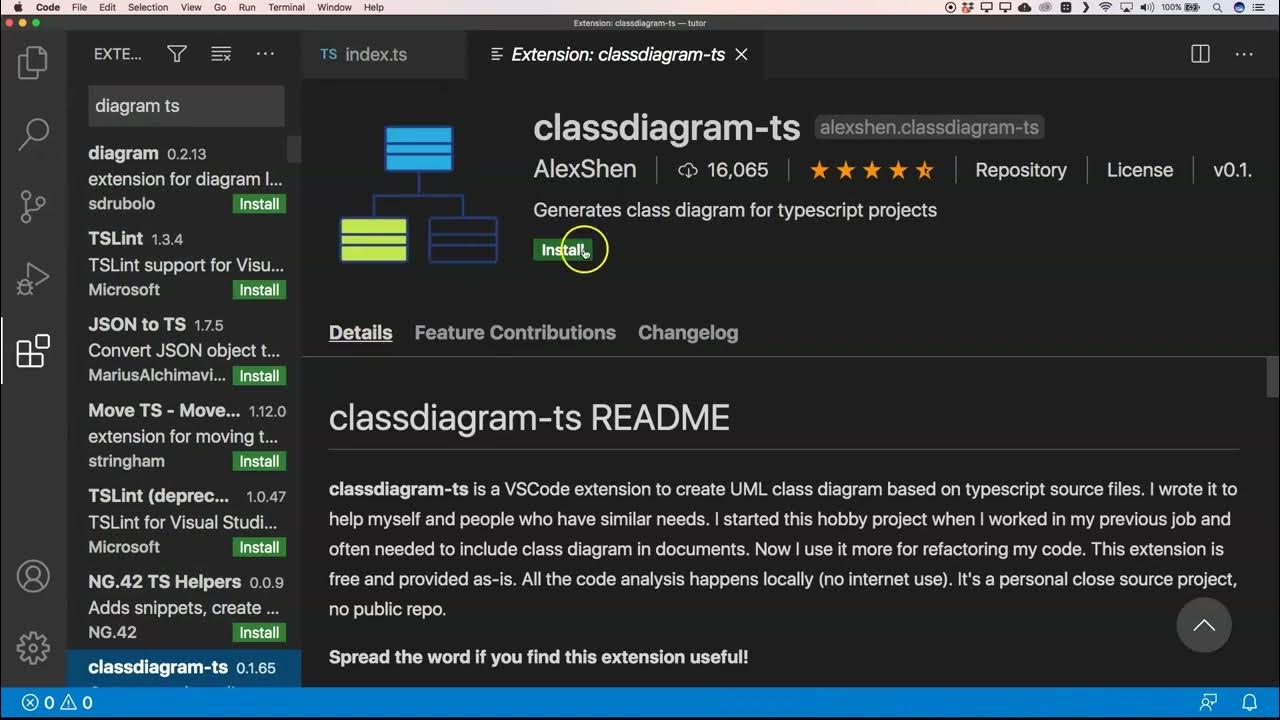Click the download count 16,065
1280x720 pixels.
[723, 170]
